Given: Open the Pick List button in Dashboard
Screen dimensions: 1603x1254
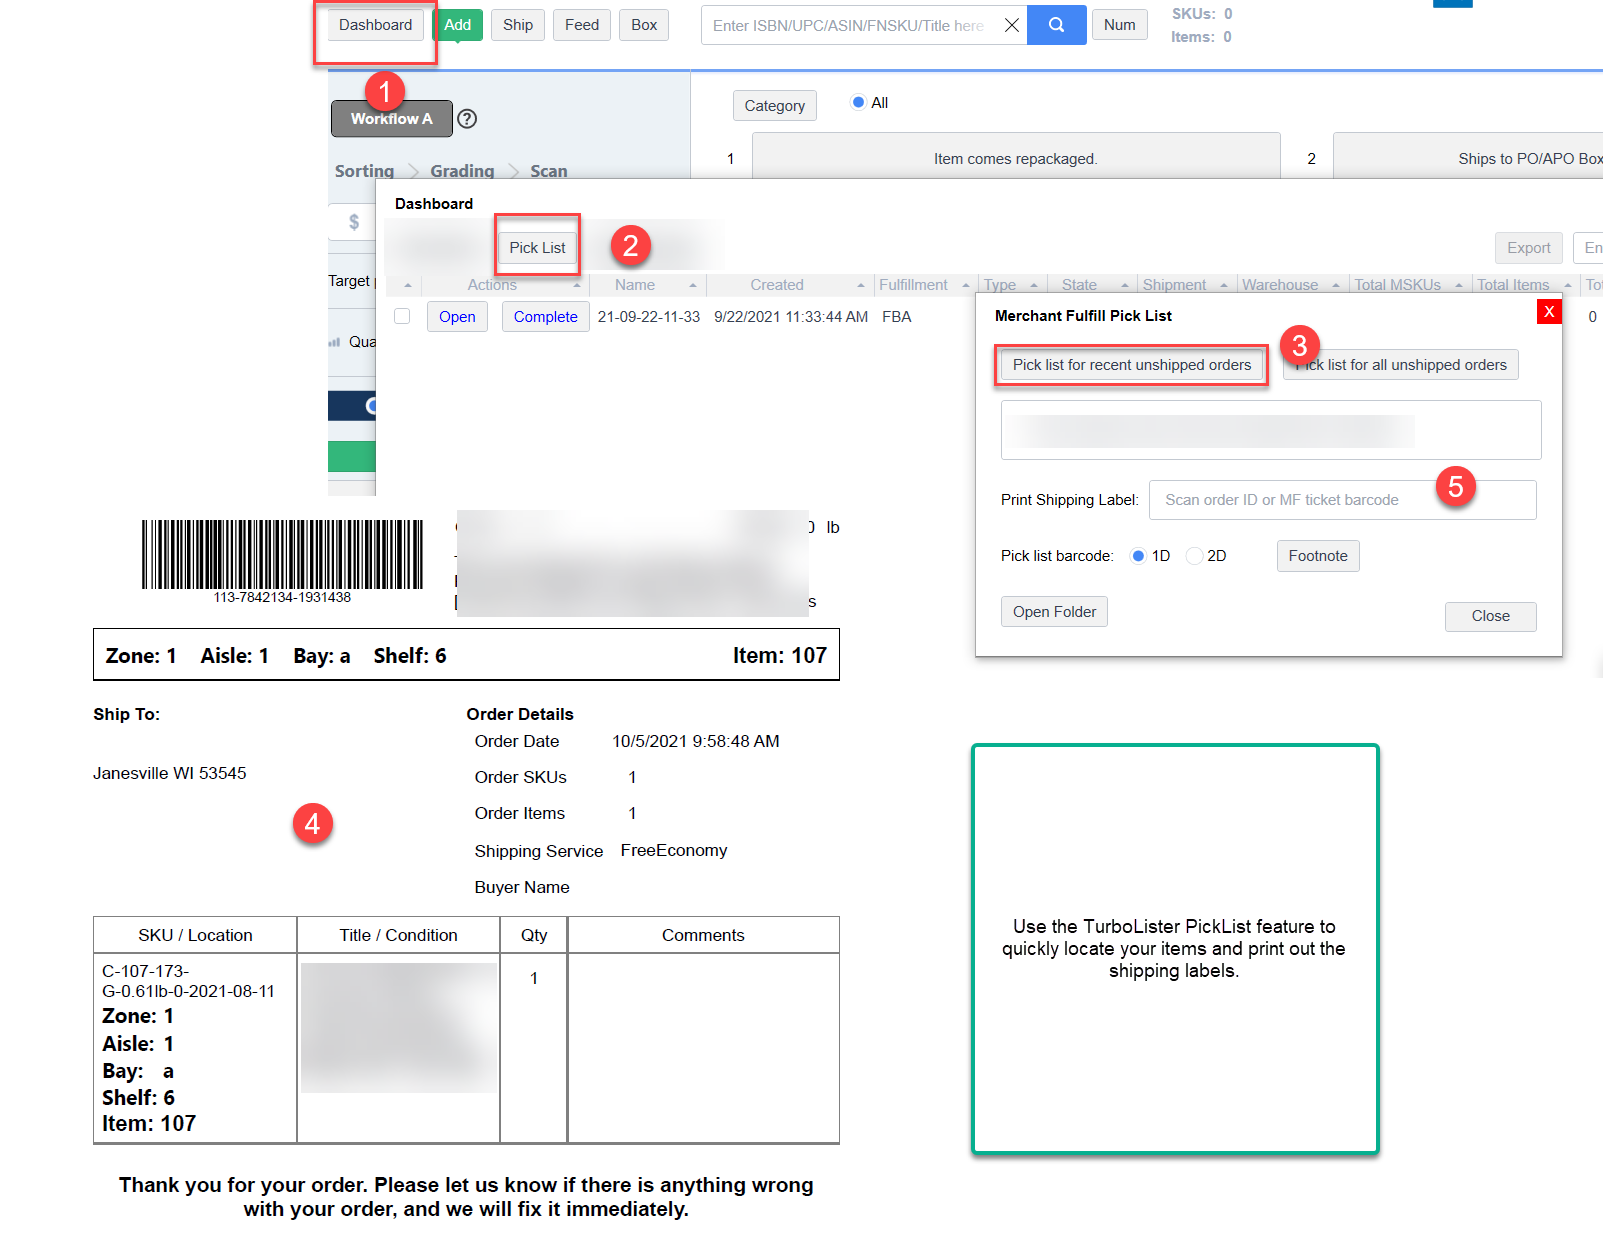Looking at the screenshot, I should coord(537,248).
